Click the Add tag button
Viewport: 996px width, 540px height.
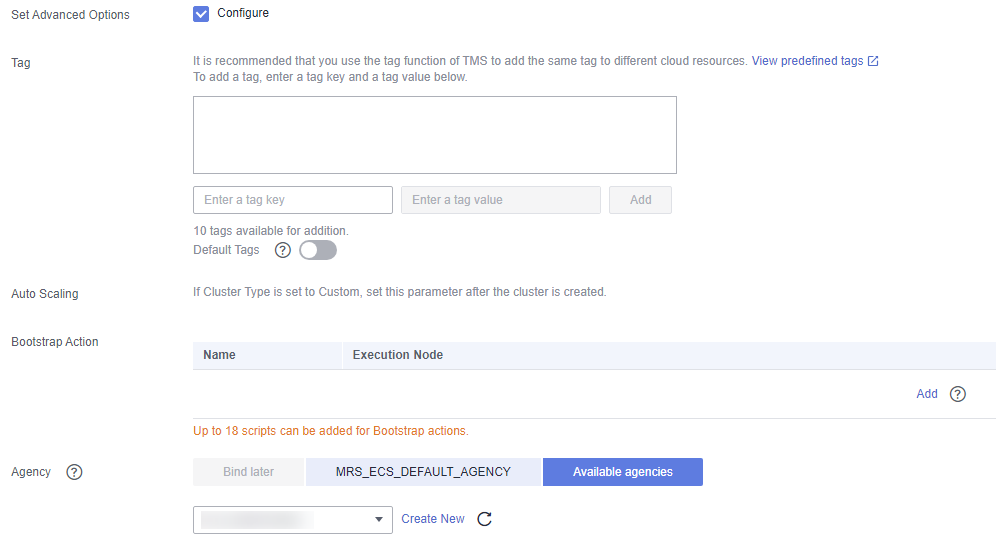coord(640,200)
